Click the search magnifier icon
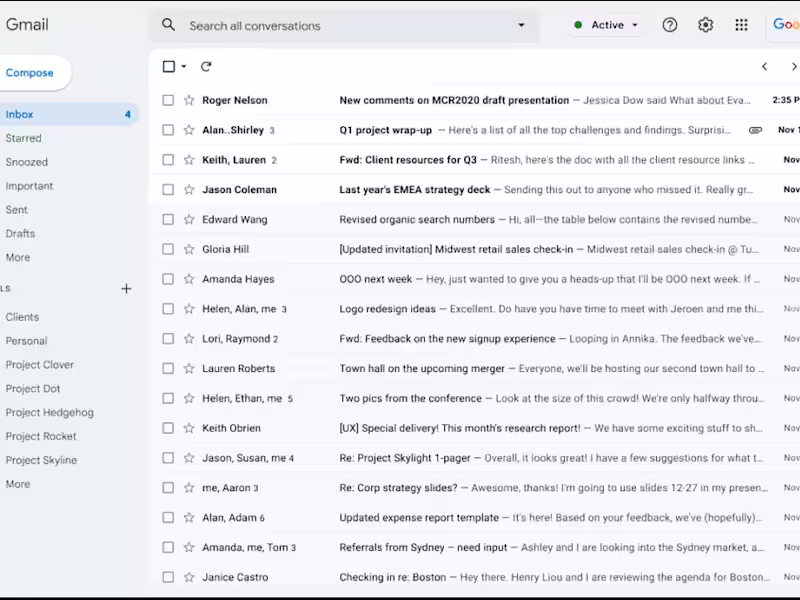 point(168,25)
